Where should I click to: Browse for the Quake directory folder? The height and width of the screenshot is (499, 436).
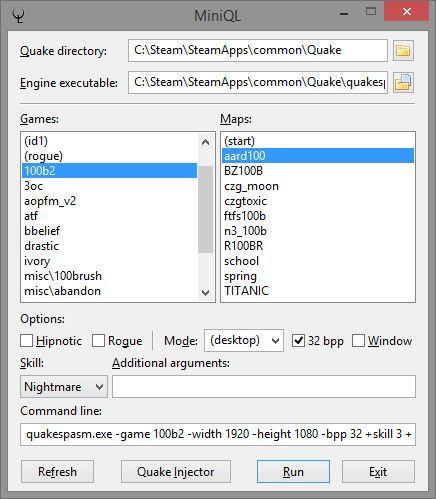[403, 51]
